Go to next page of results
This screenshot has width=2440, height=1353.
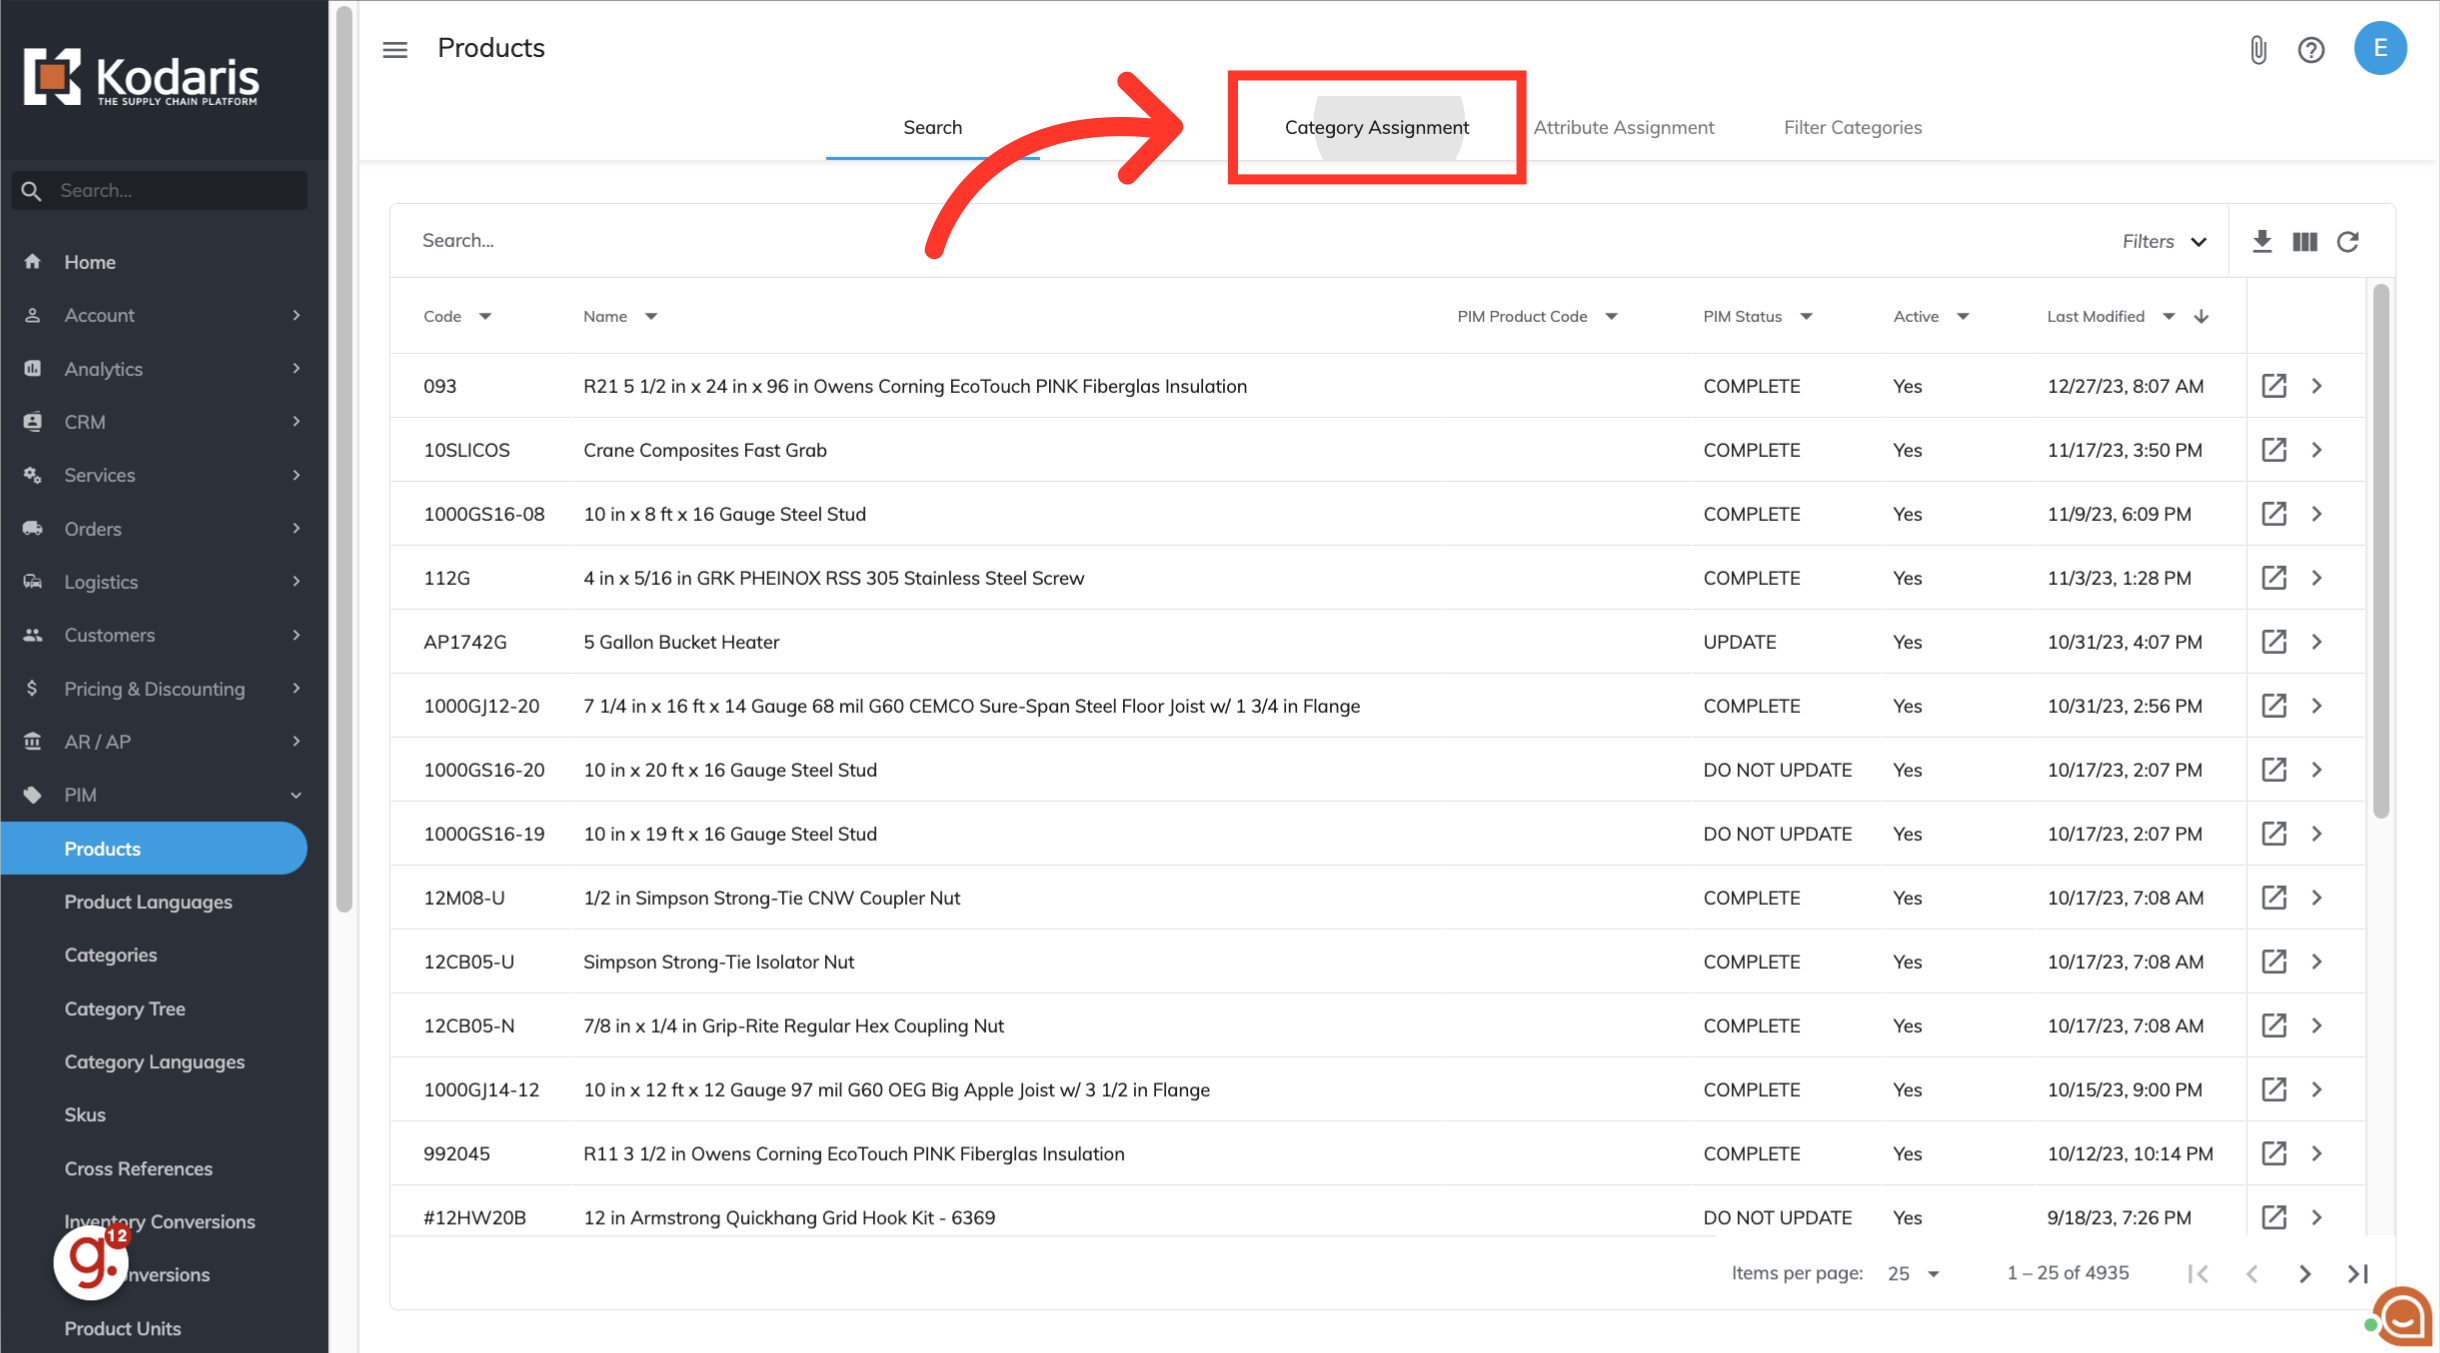(x=2305, y=1273)
